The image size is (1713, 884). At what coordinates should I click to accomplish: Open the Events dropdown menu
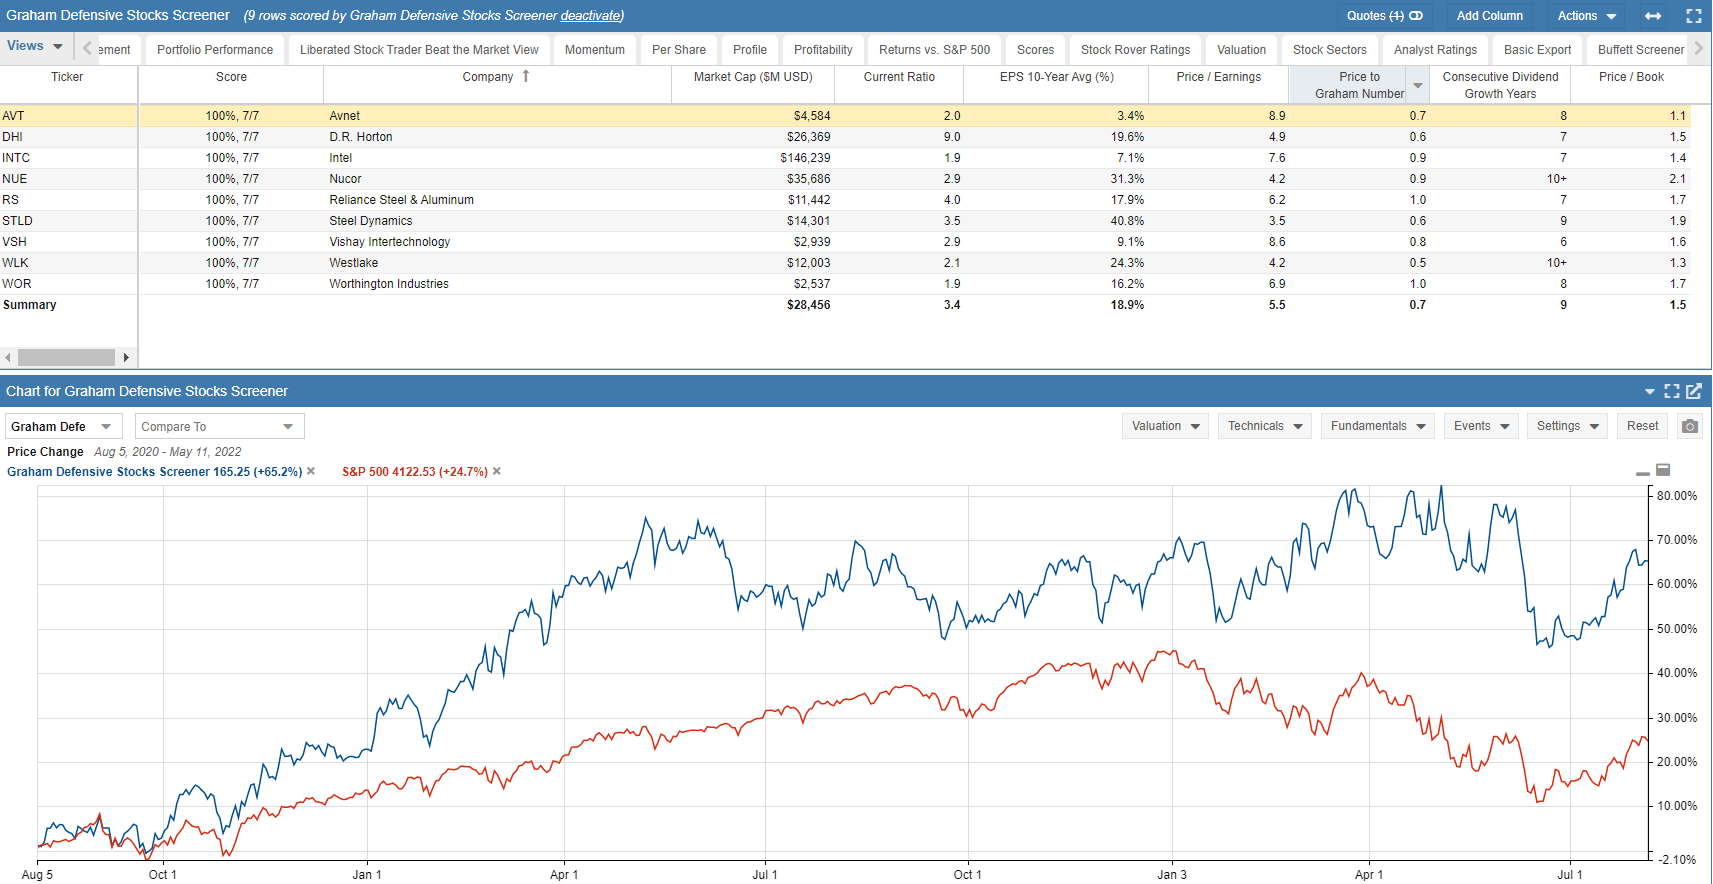click(x=1482, y=426)
